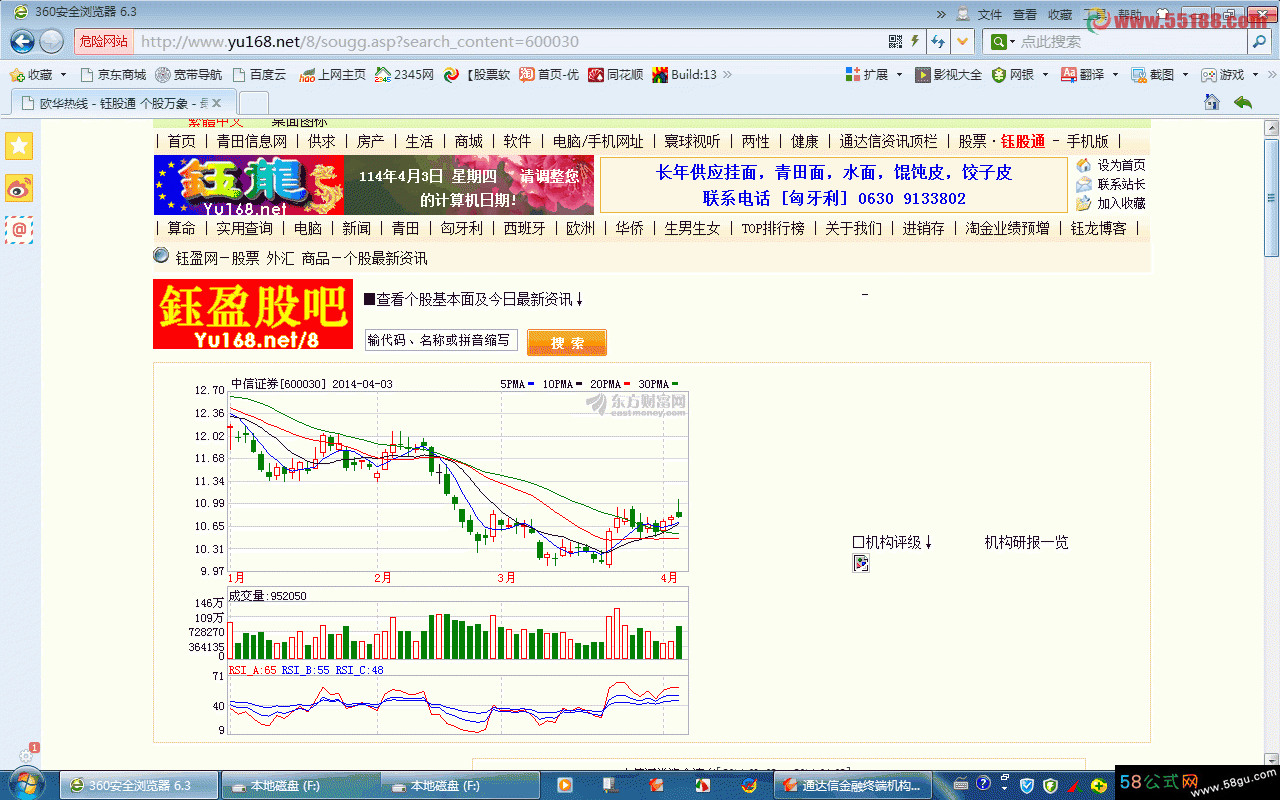
Task: Click the lightning speed-mode icon in address bar
Action: 914,41
